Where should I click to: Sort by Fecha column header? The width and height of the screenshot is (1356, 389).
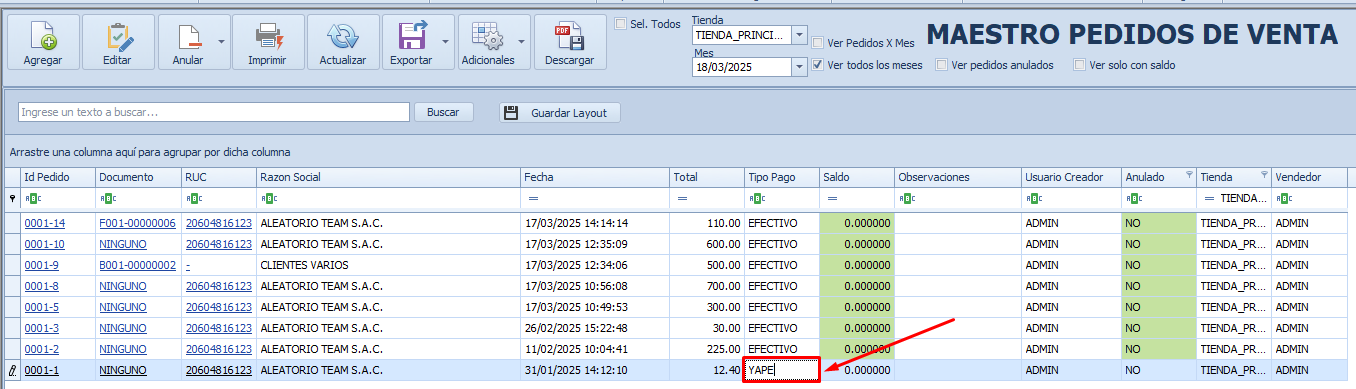[595, 177]
